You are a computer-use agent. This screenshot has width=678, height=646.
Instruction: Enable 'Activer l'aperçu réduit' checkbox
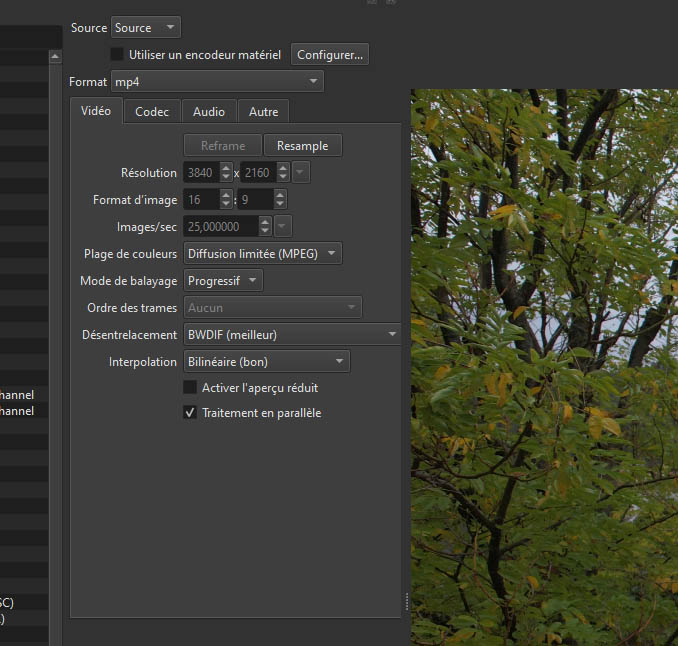190,387
